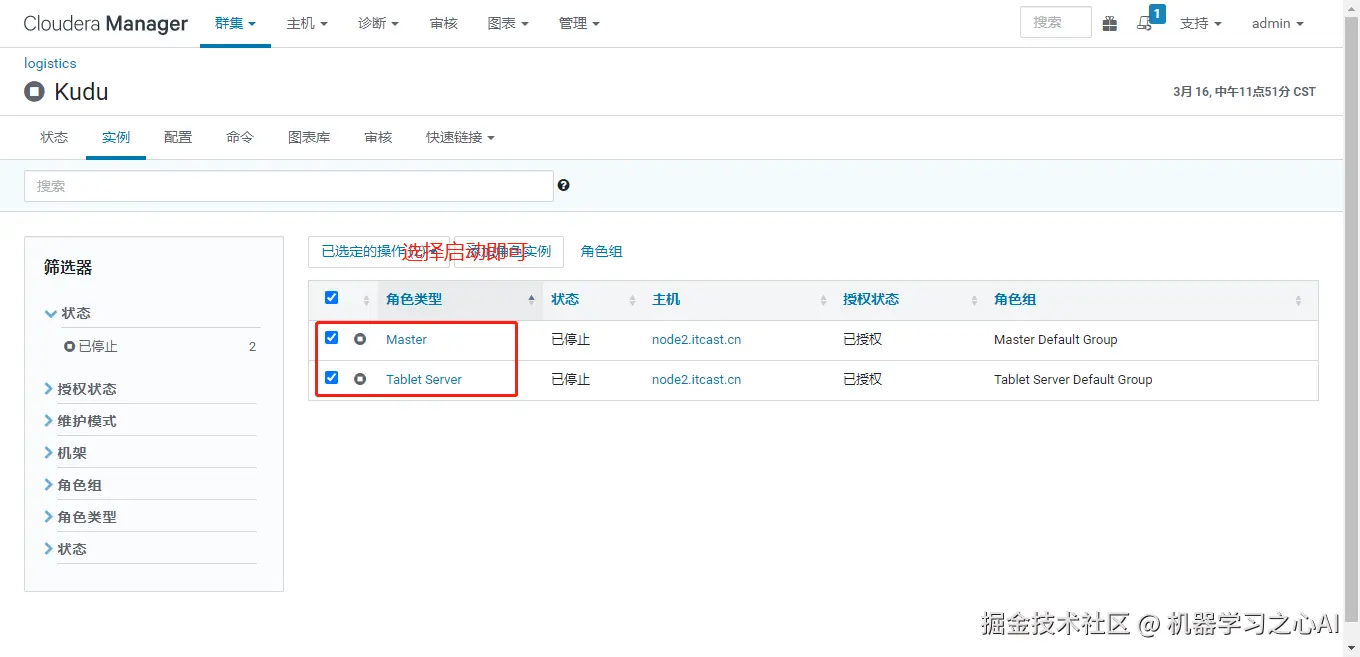
Task: Expand the bottom 状态 filter
Action: point(65,549)
